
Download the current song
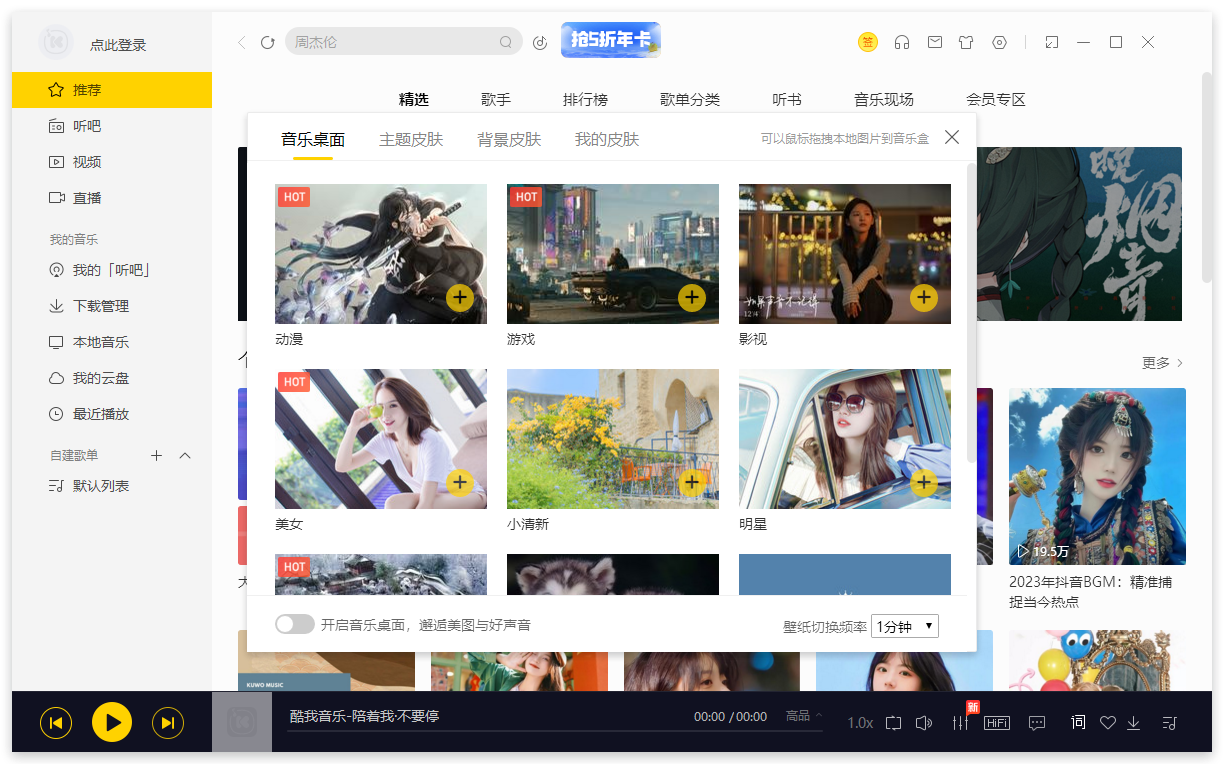1133,722
